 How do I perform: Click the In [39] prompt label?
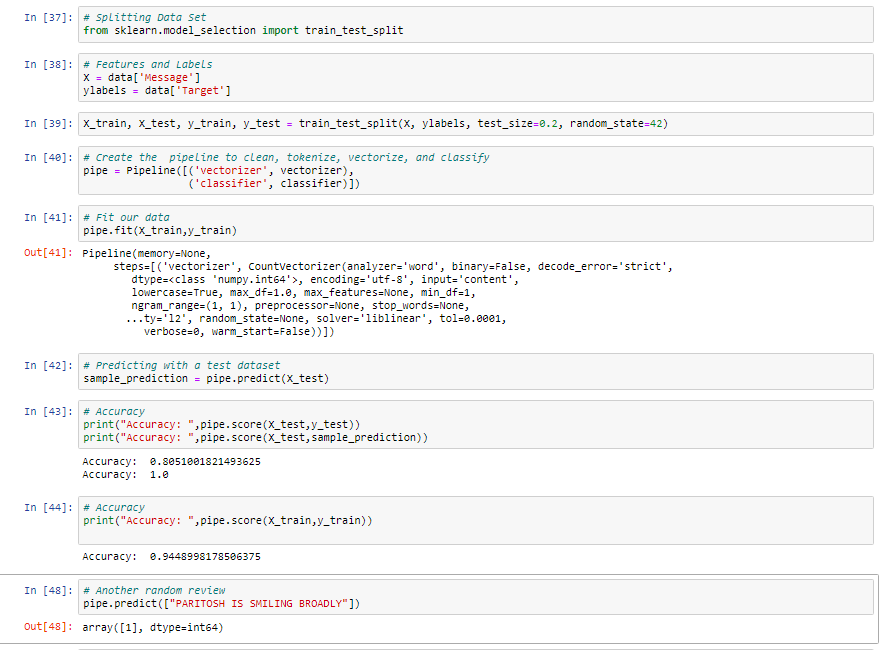pyautogui.click(x=48, y=123)
